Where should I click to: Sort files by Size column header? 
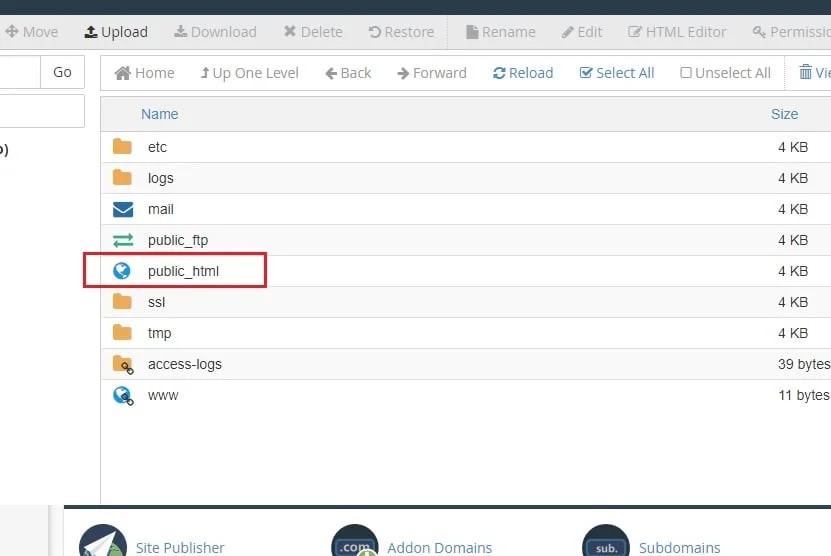[x=784, y=114]
